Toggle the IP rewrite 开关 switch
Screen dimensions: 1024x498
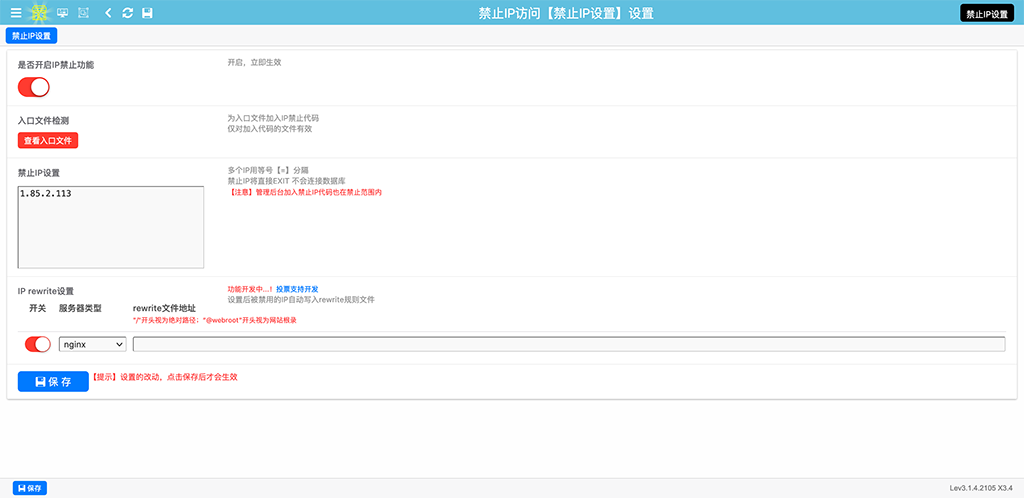[x=38, y=344]
